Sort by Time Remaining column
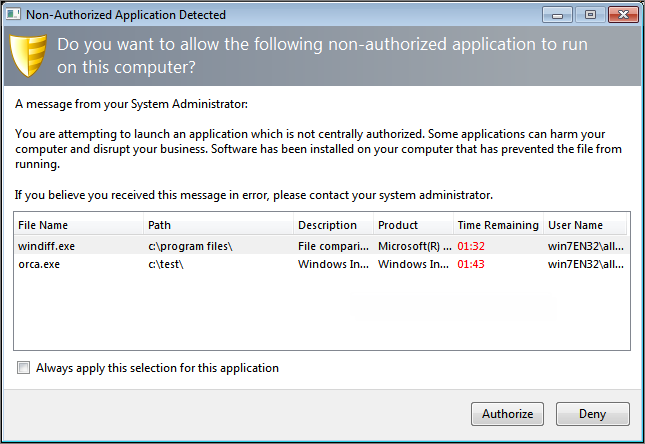Screen dimensions: 645x444 (x=497, y=225)
